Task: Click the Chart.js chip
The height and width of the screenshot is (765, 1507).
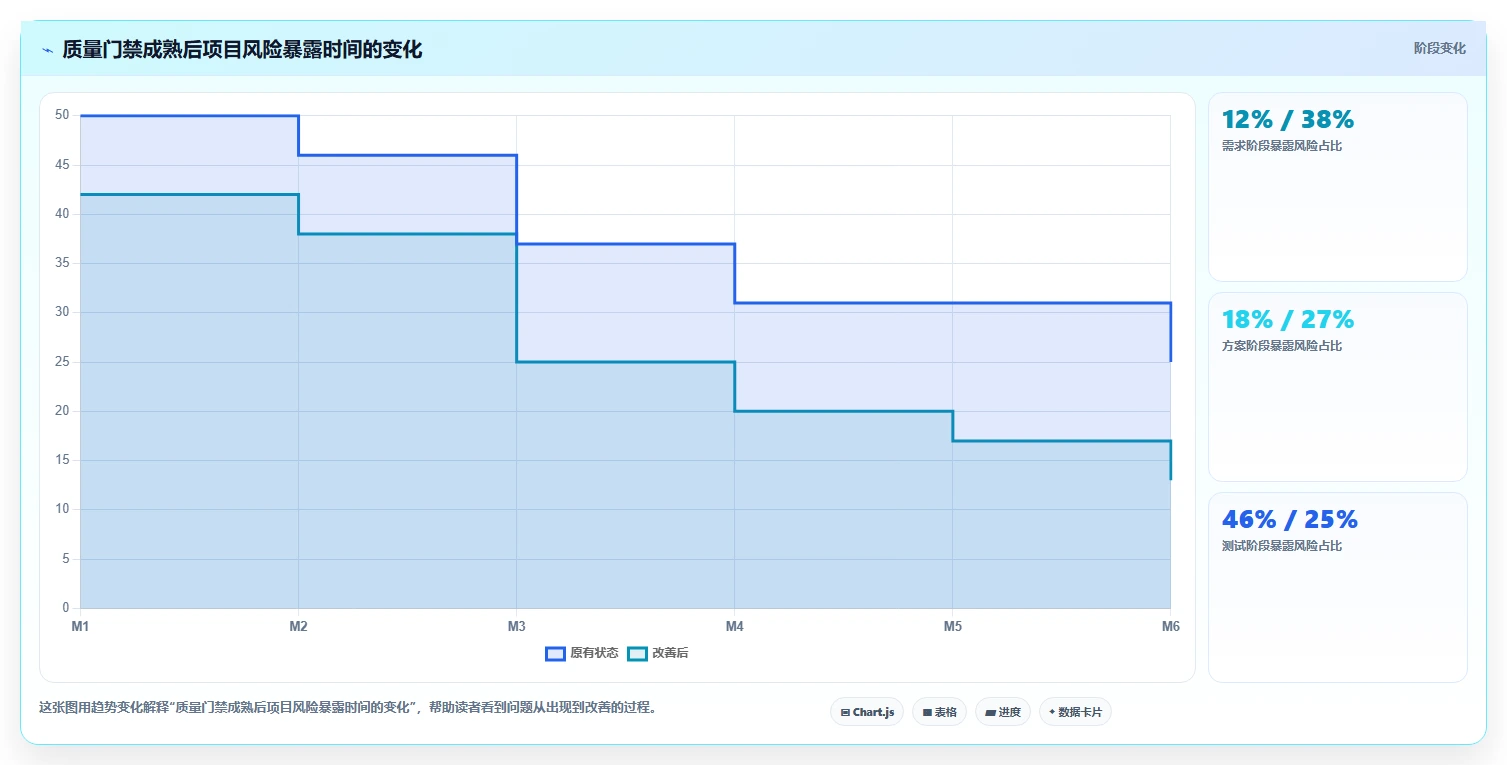Action: pyautogui.click(x=867, y=712)
